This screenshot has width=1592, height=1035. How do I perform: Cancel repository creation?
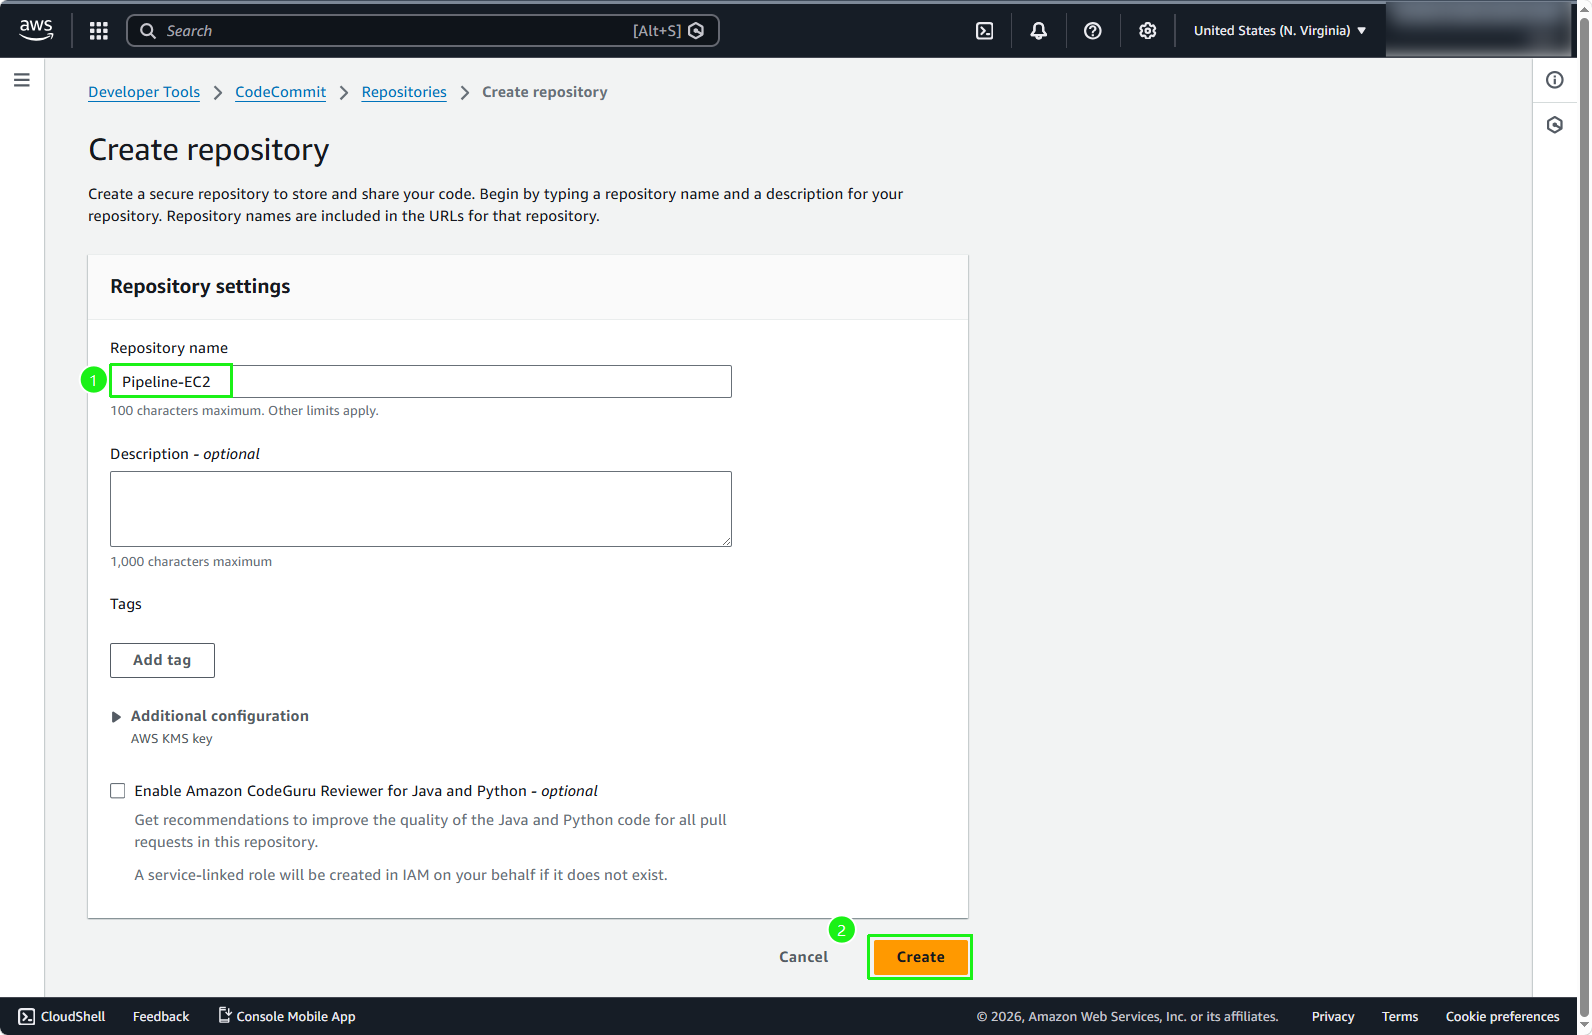tap(803, 957)
